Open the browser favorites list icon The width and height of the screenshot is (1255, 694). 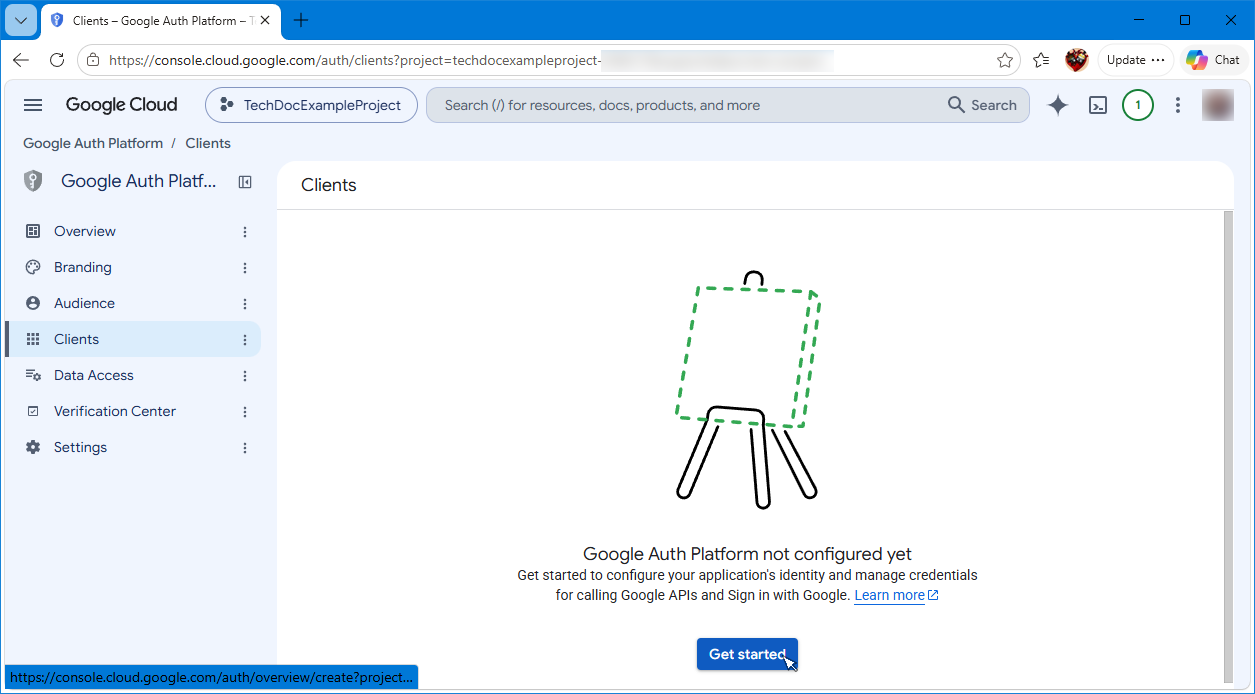[1041, 60]
